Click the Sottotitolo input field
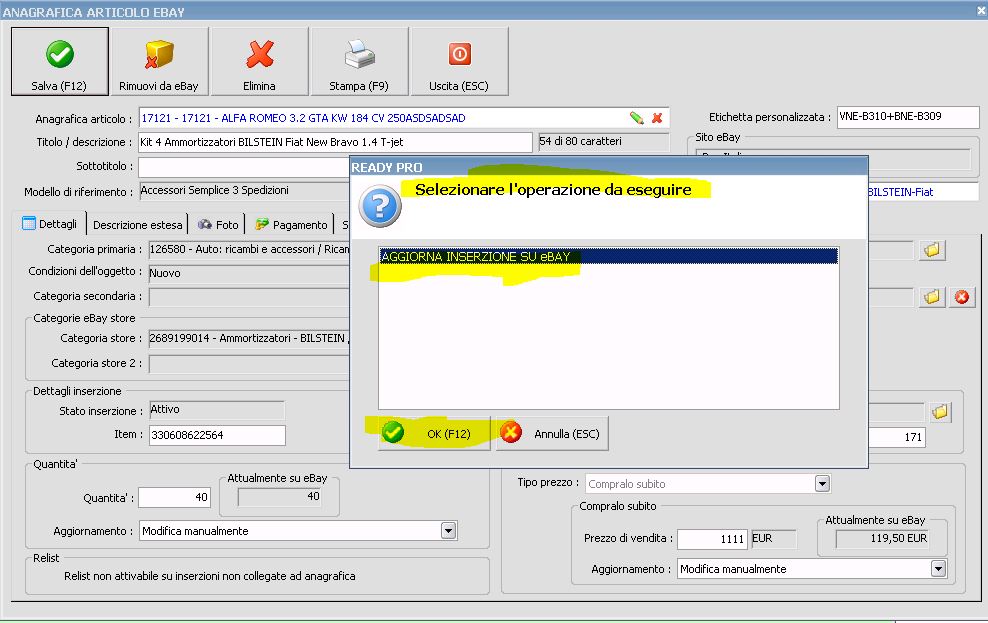Image resolution: width=988 pixels, height=623 pixels. pos(244,167)
